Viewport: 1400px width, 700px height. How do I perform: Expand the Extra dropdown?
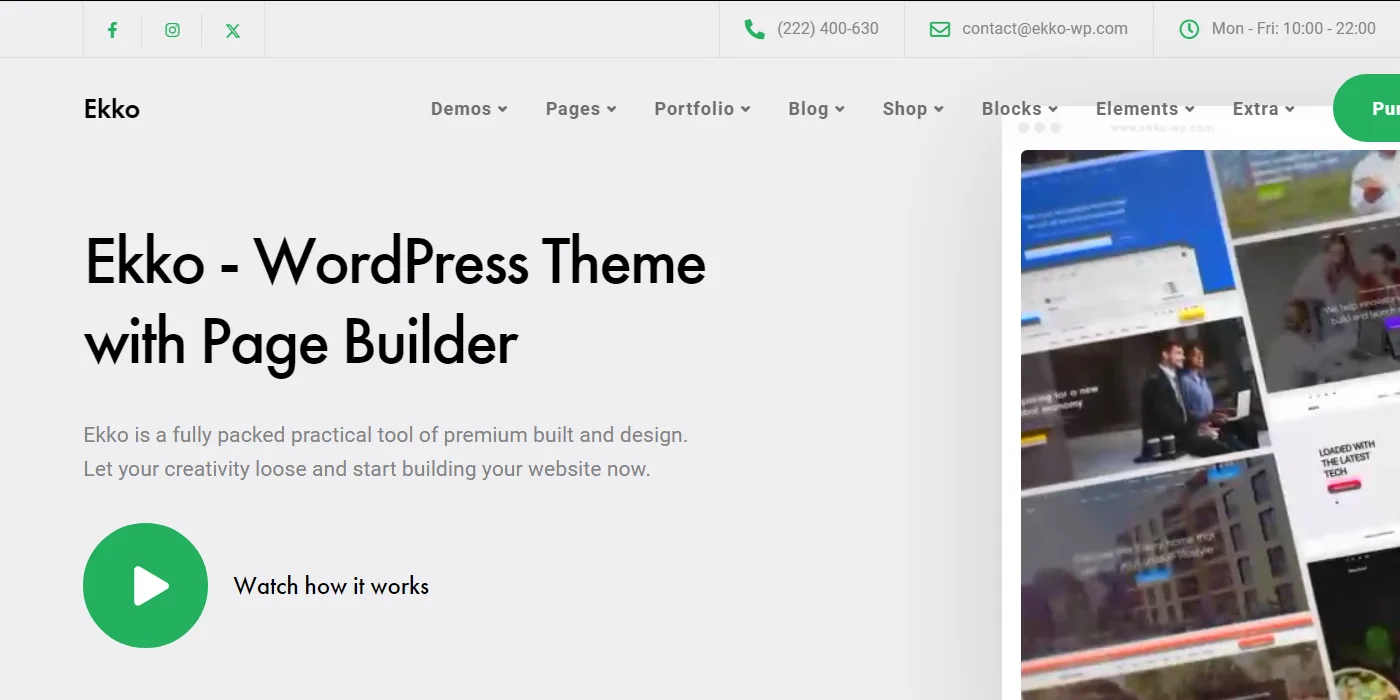(1263, 109)
